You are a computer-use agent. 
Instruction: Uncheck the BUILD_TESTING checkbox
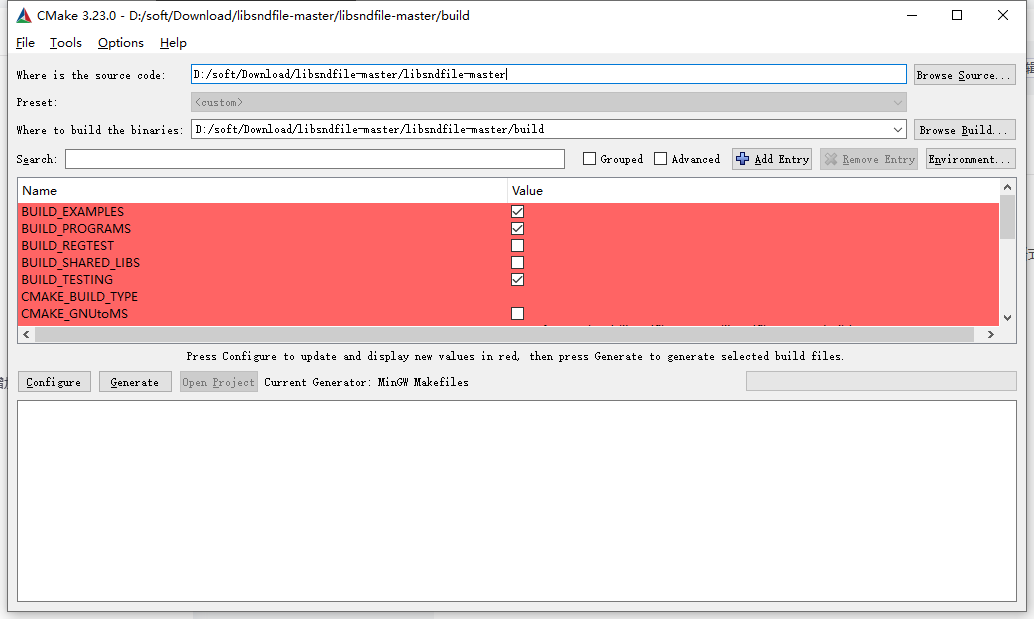[x=518, y=280]
